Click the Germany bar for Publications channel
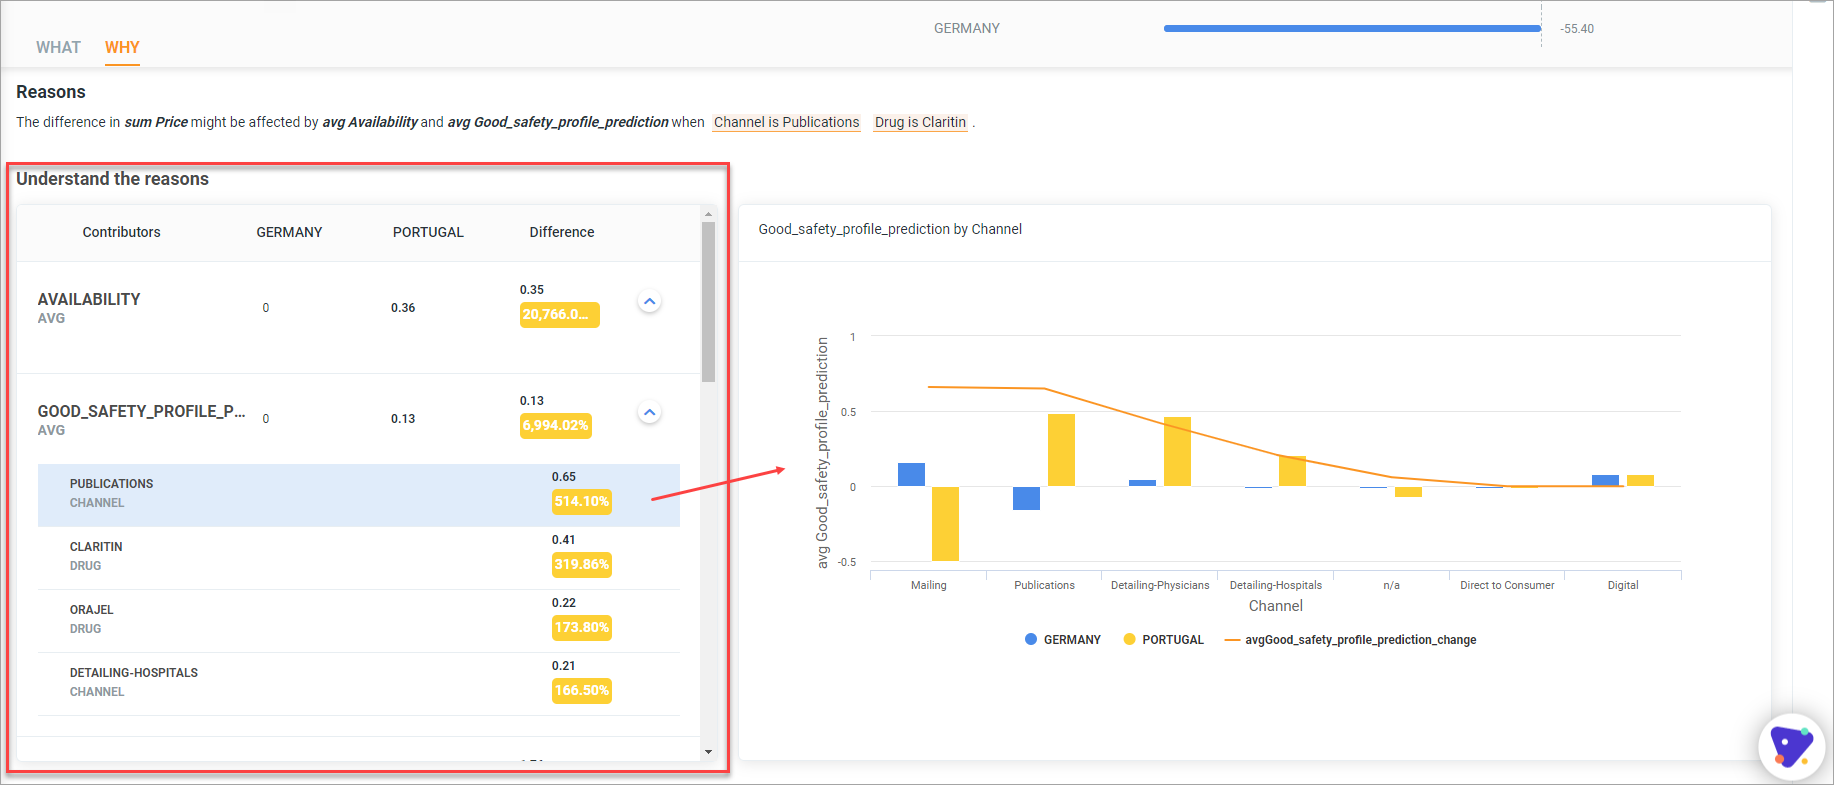Screen dimensions: 1834x785 click(x=1026, y=498)
